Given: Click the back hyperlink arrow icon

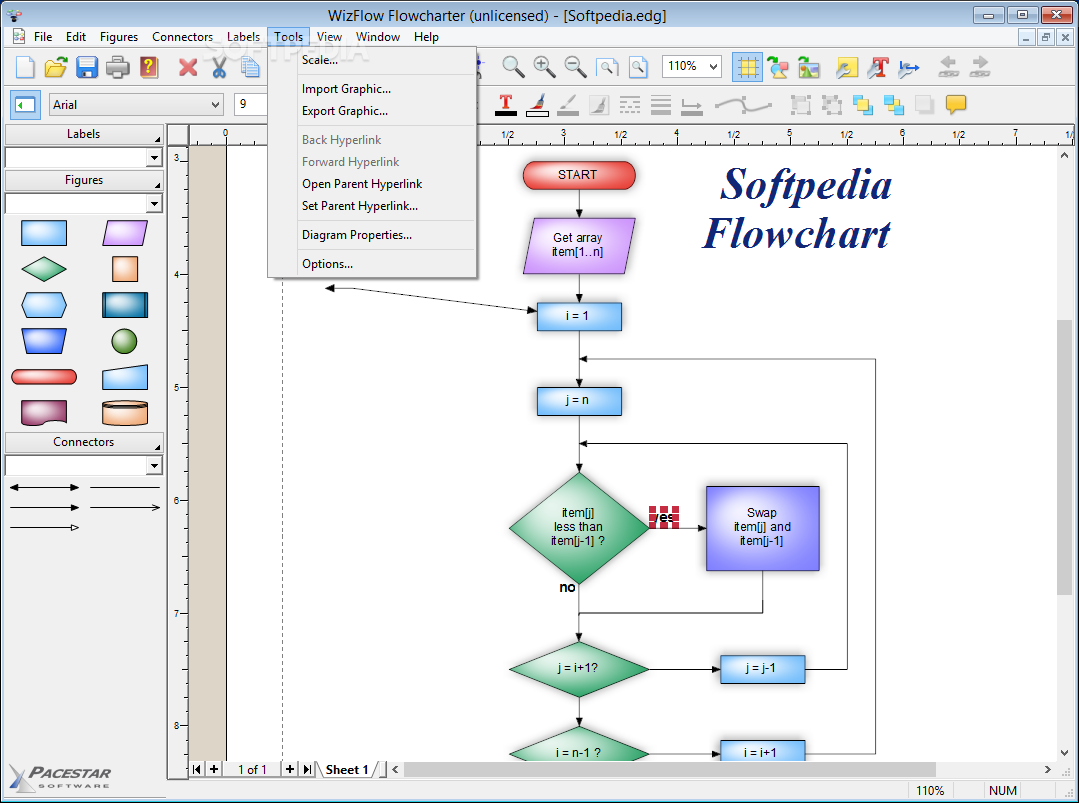Looking at the screenshot, I should click(x=948, y=67).
